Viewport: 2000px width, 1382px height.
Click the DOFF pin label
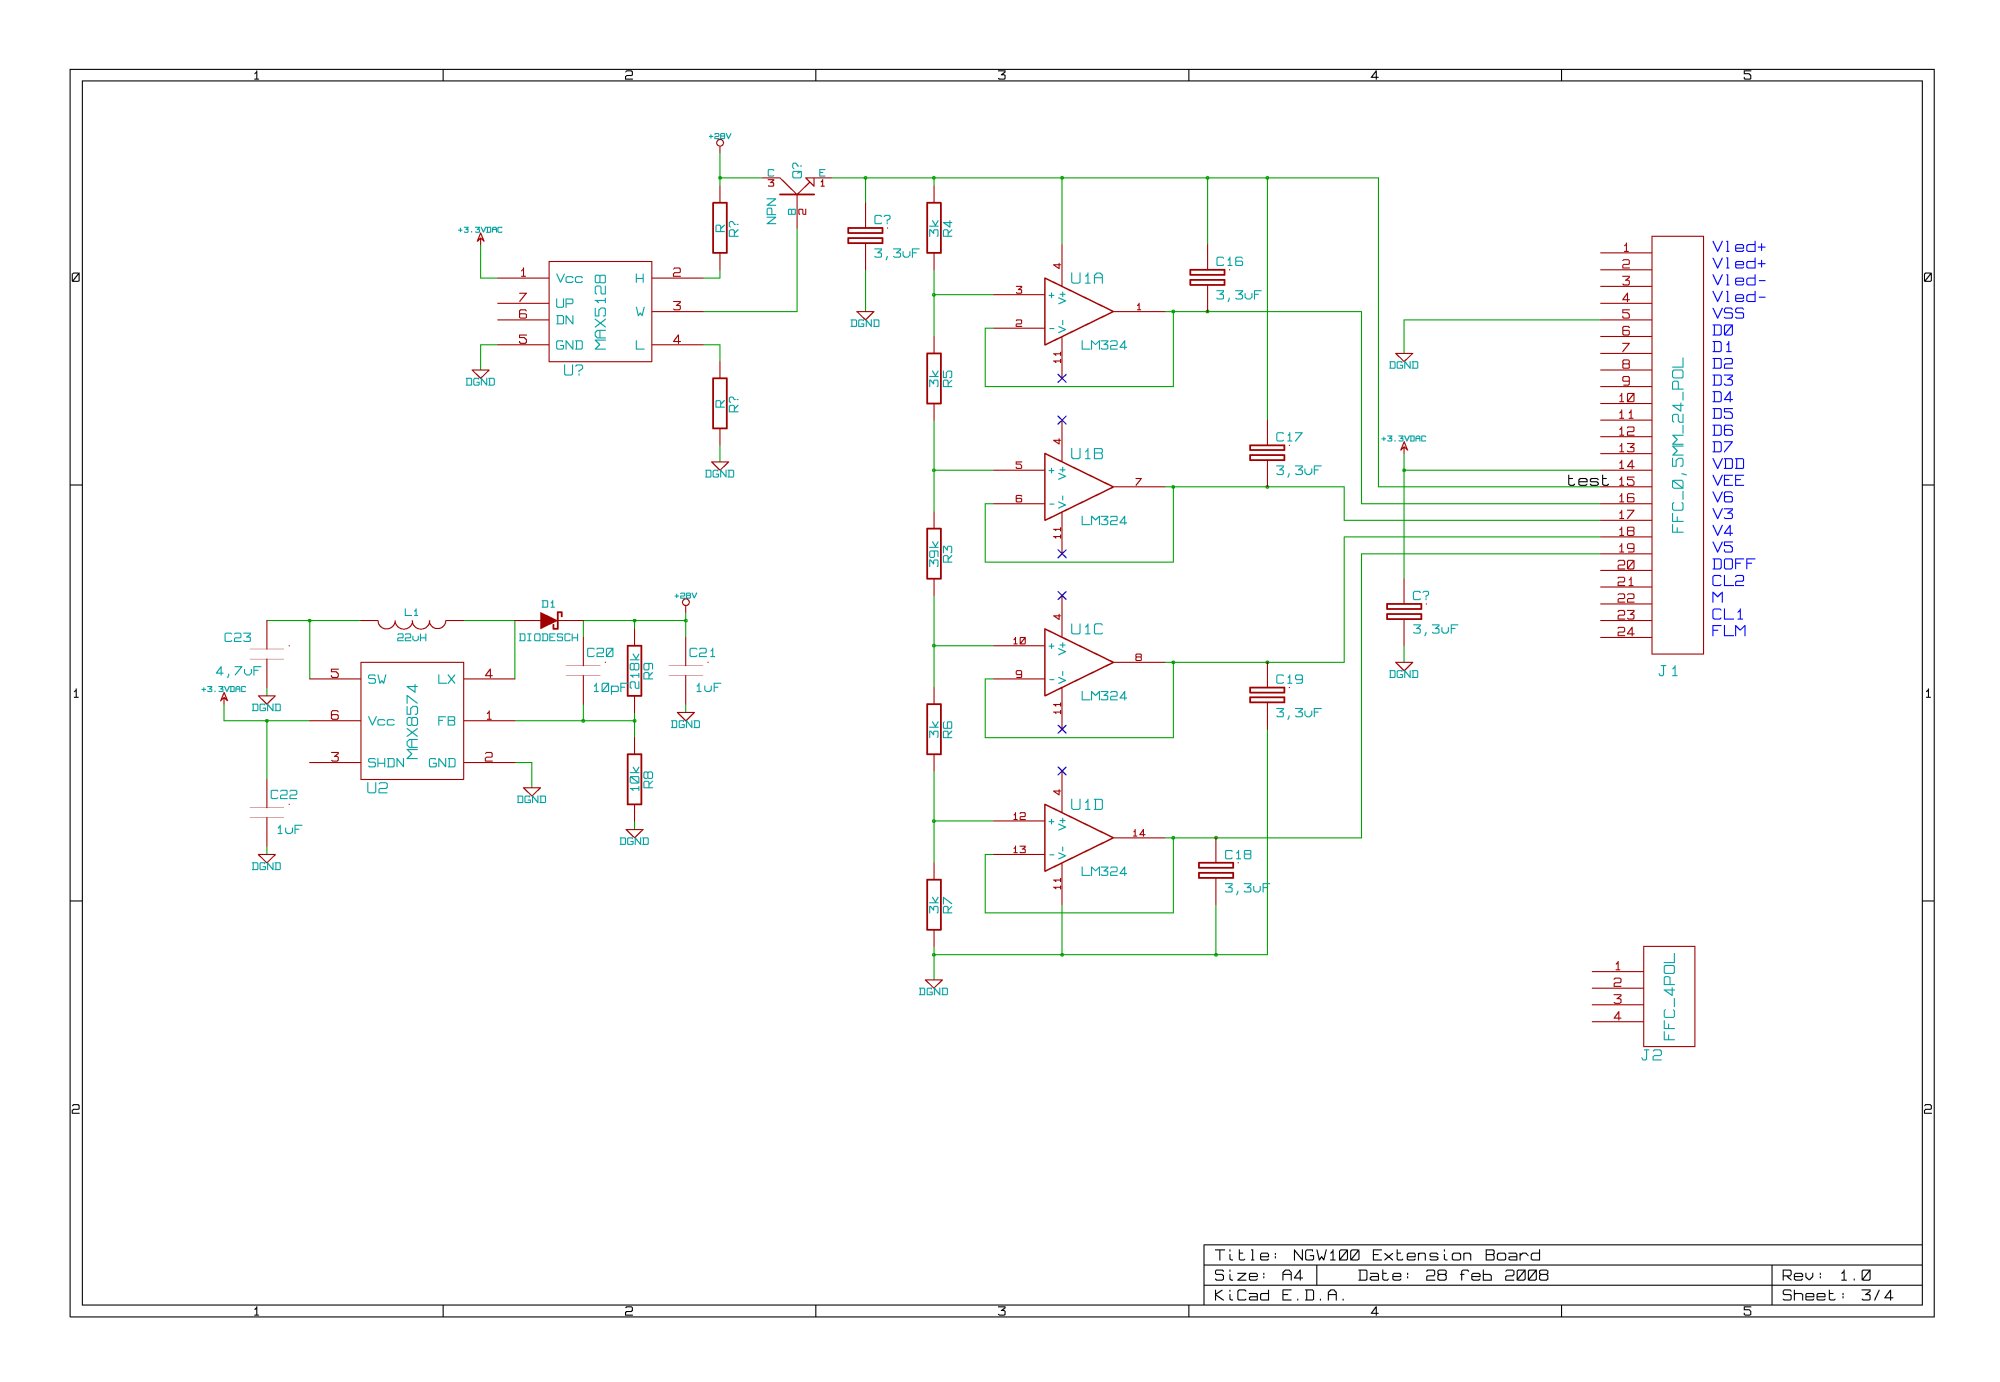(x=1732, y=564)
